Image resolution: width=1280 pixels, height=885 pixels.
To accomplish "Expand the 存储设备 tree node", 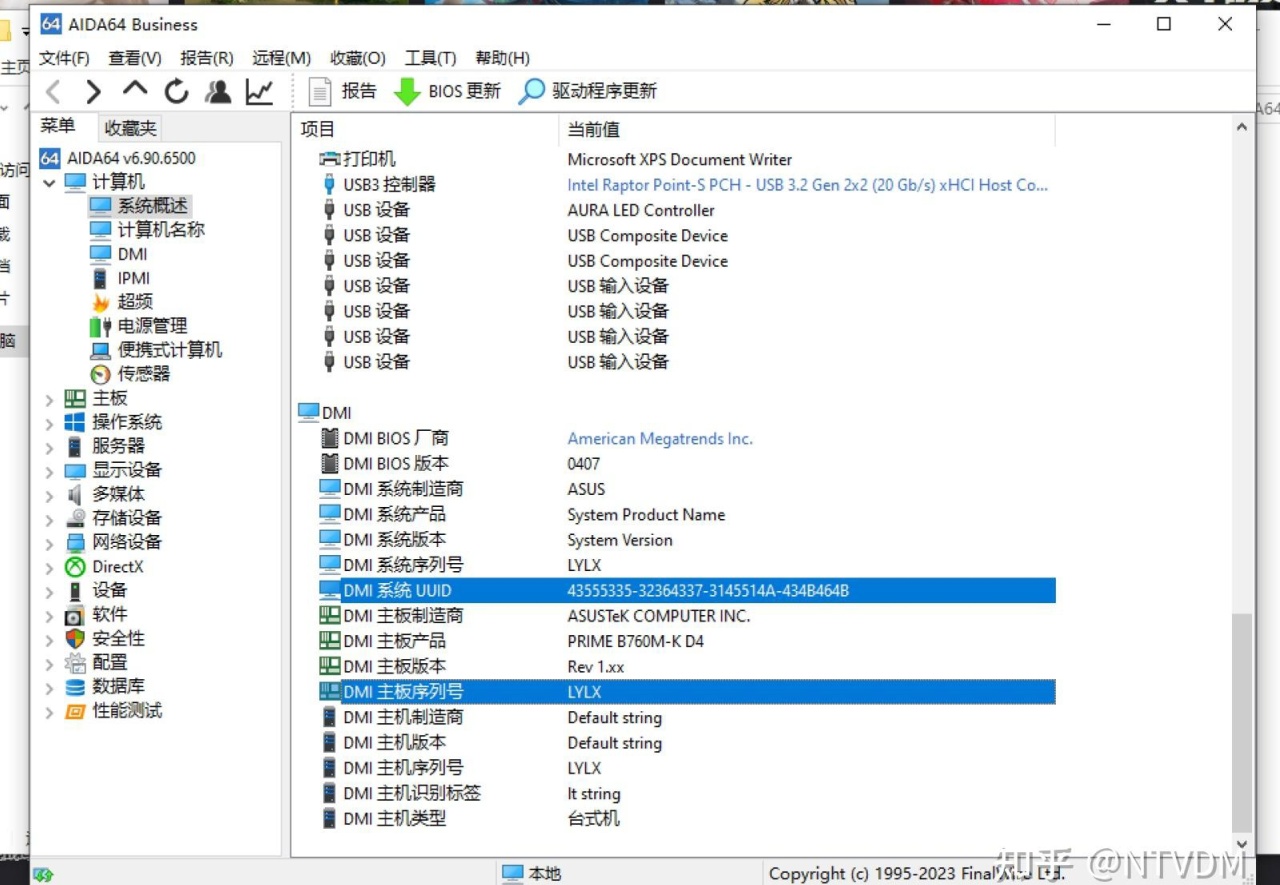I will [x=49, y=519].
